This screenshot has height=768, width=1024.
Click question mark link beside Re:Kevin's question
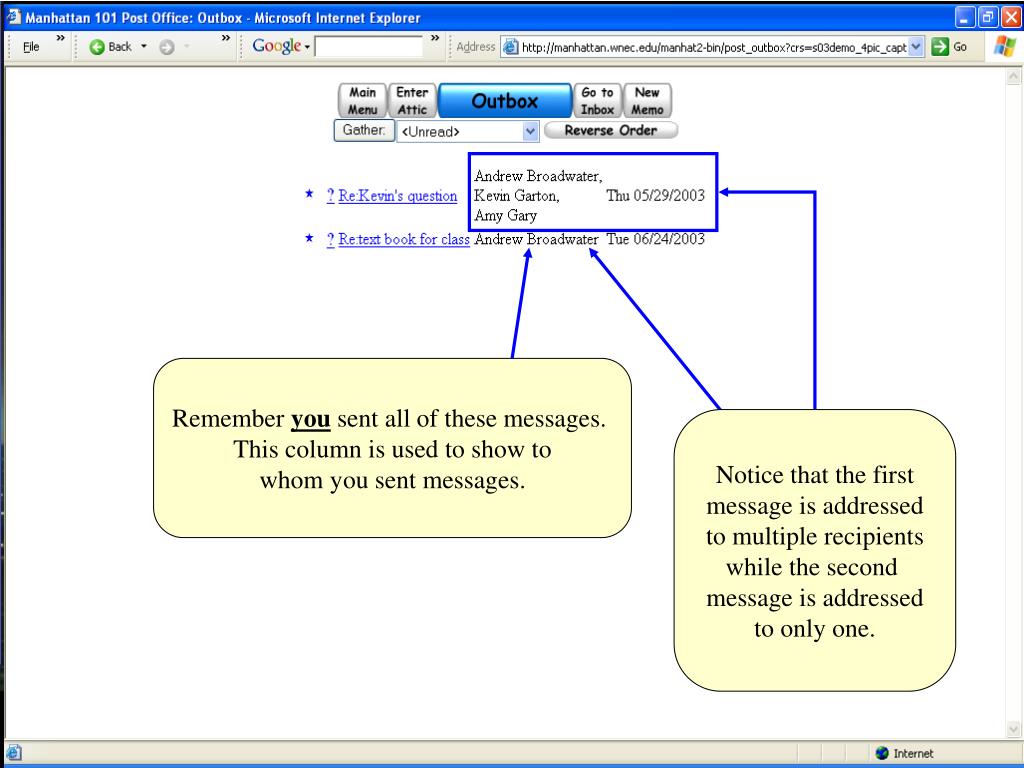[330, 195]
